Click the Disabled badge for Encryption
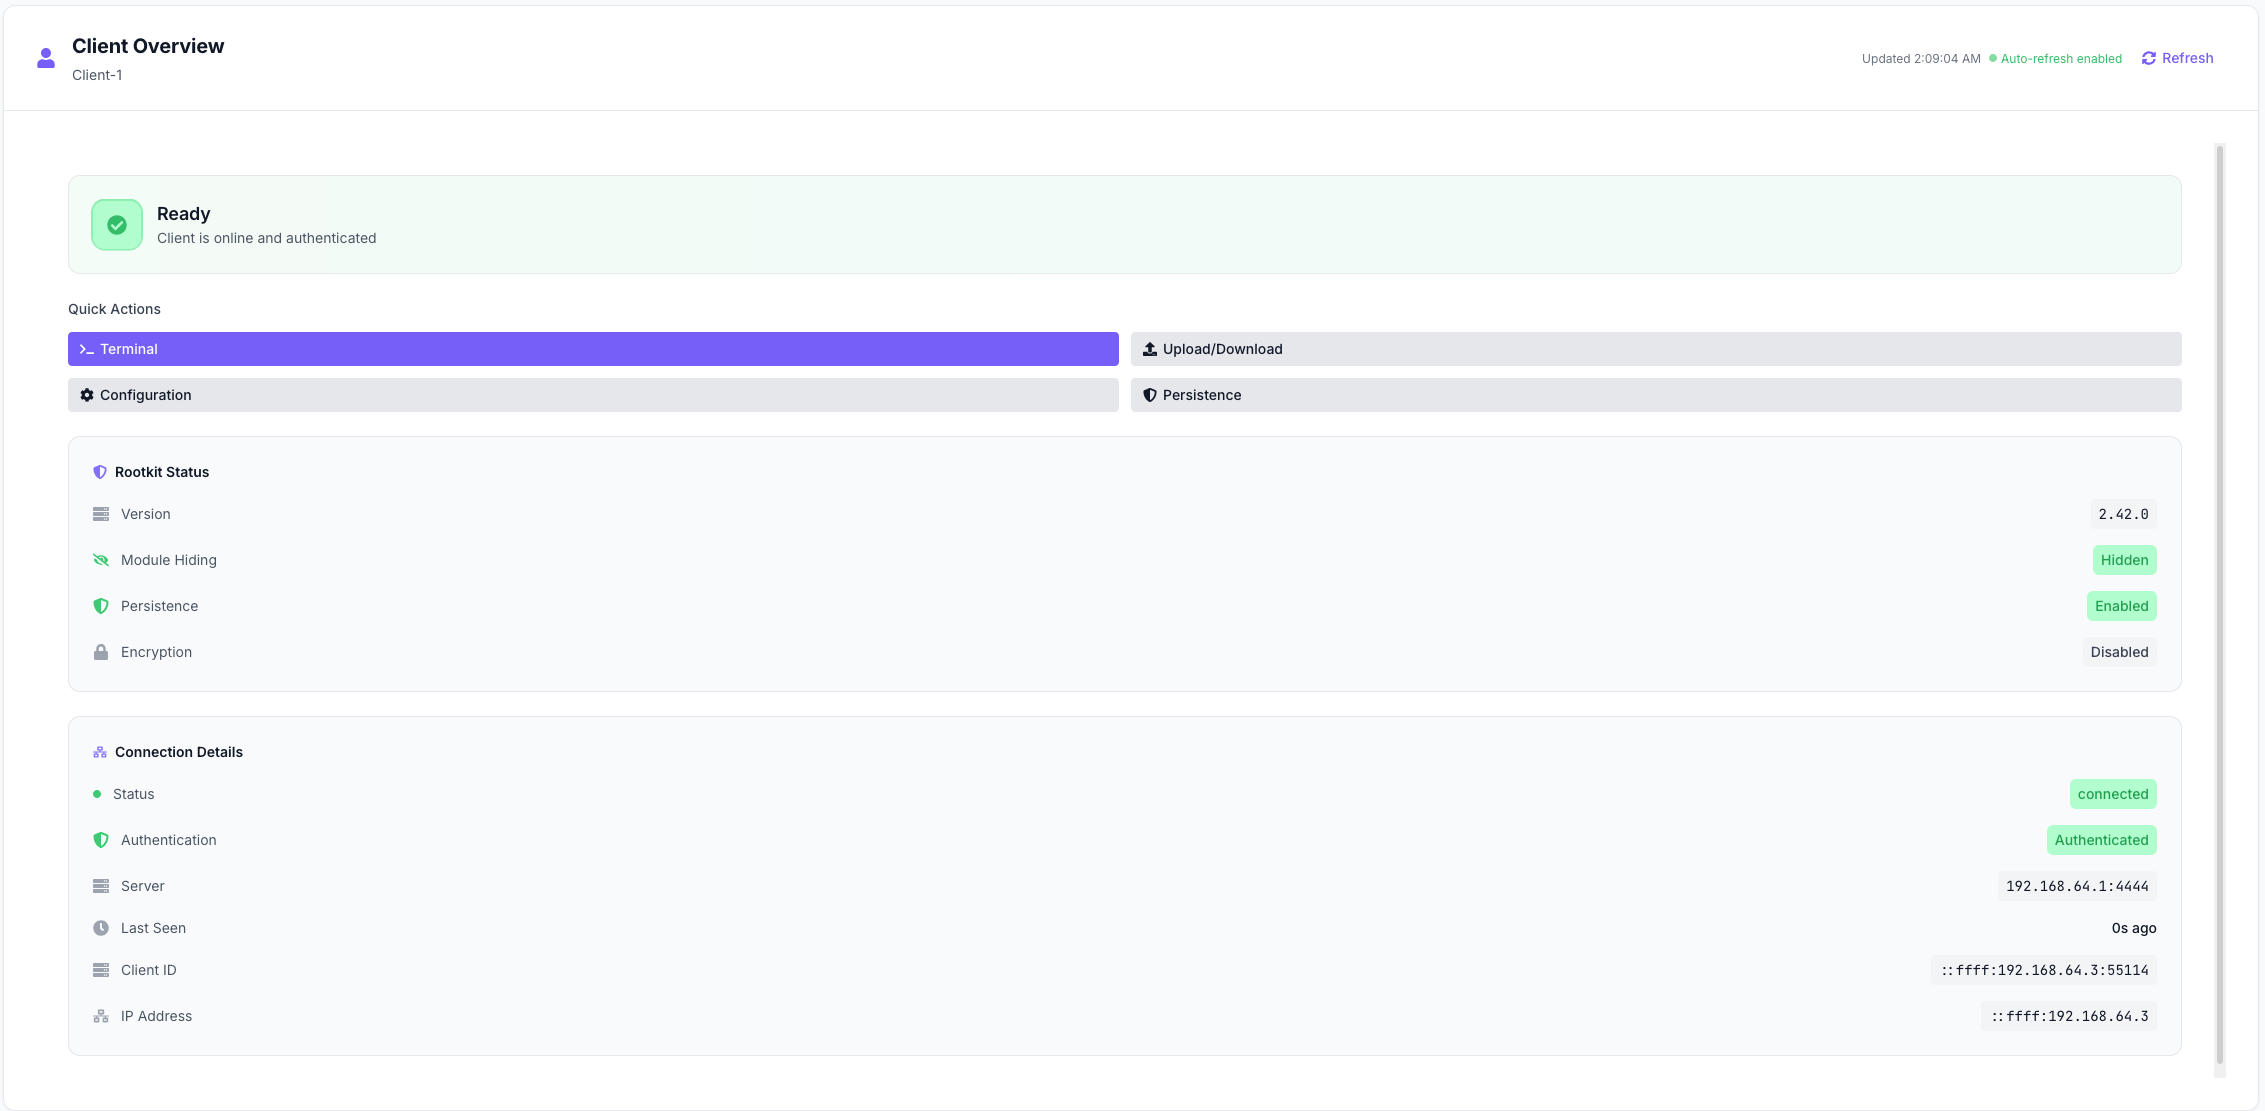Image resolution: width=2265 pixels, height=1111 pixels. [x=2120, y=652]
